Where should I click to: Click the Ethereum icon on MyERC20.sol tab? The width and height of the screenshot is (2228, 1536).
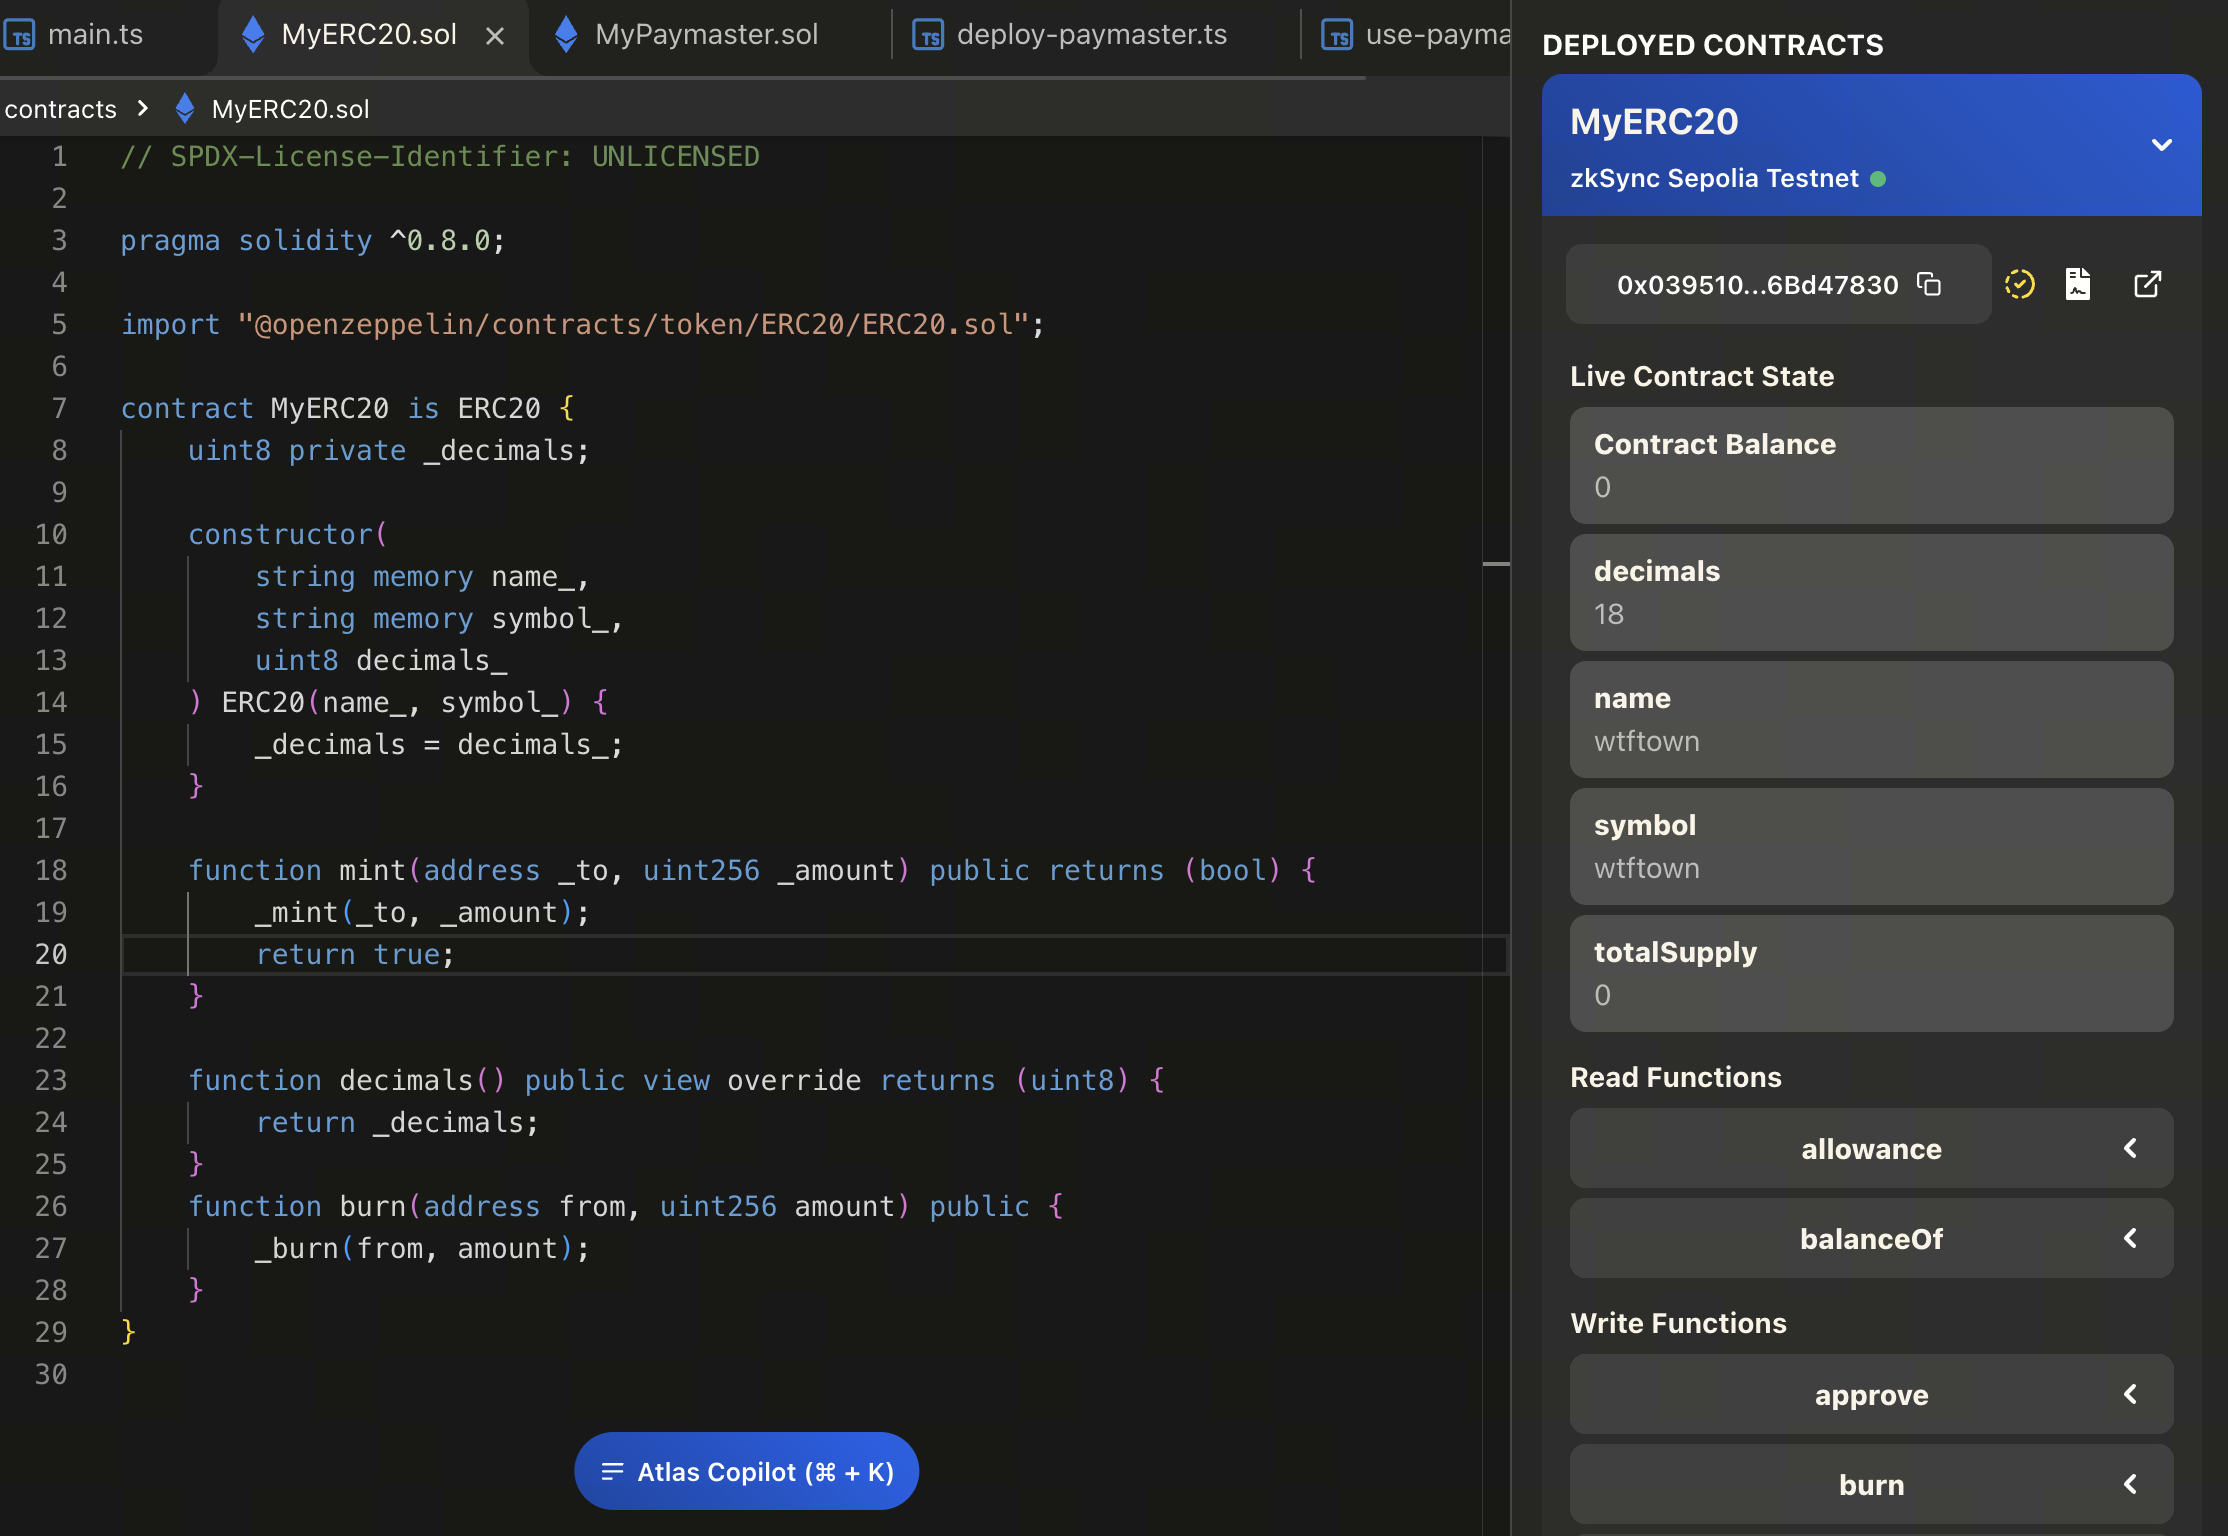tap(253, 35)
